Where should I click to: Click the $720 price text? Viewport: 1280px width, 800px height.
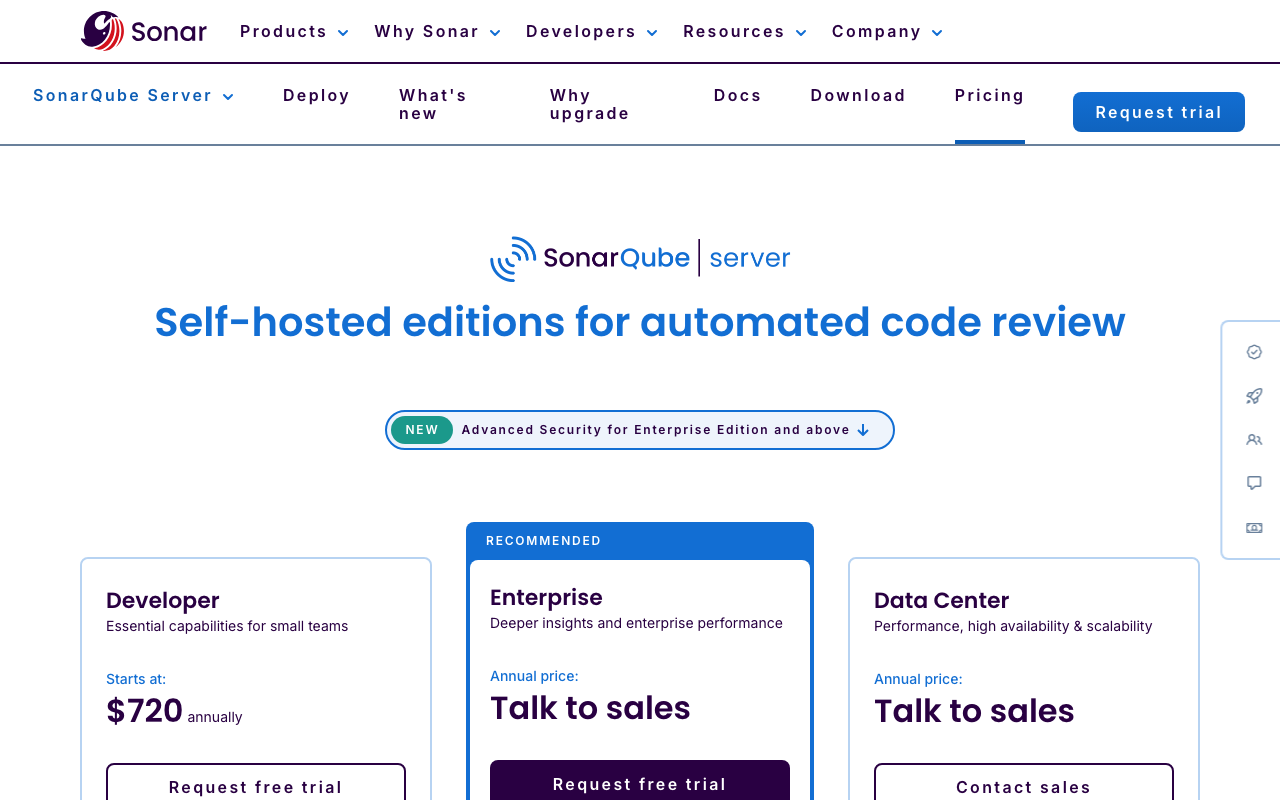coord(145,711)
